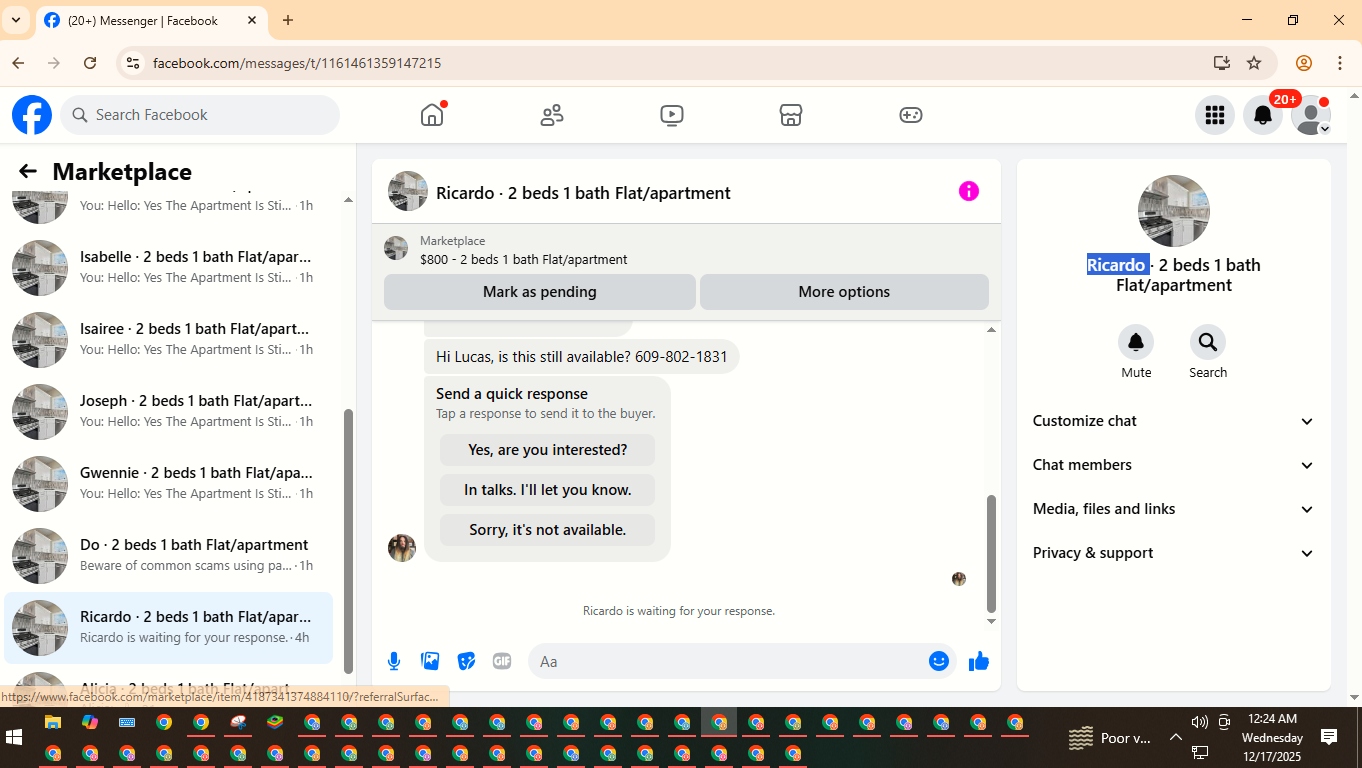Click the Search Facebook field
The image size is (1362, 768).
pos(200,115)
